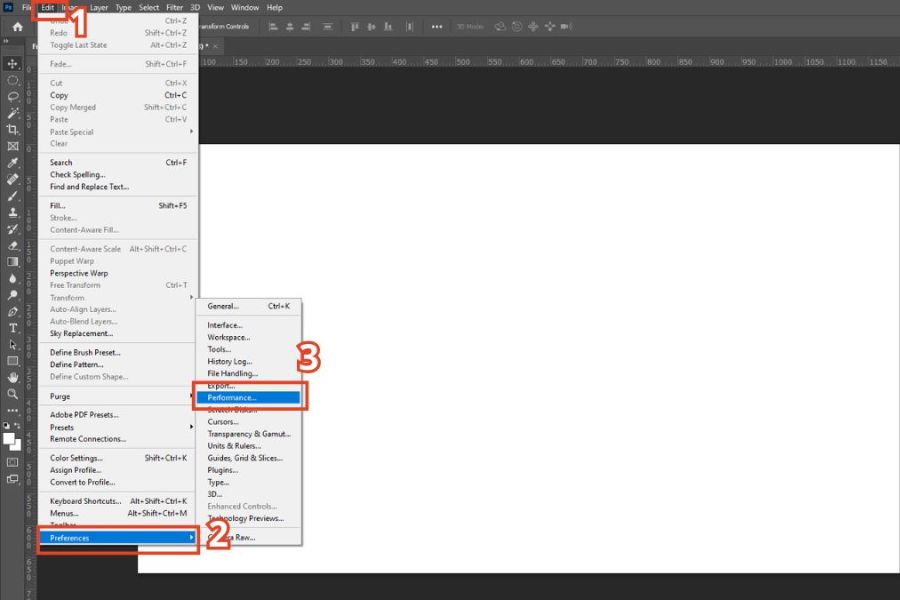Choose Color Settings... from Edit menu
This screenshot has height=600, width=900.
point(76,458)
